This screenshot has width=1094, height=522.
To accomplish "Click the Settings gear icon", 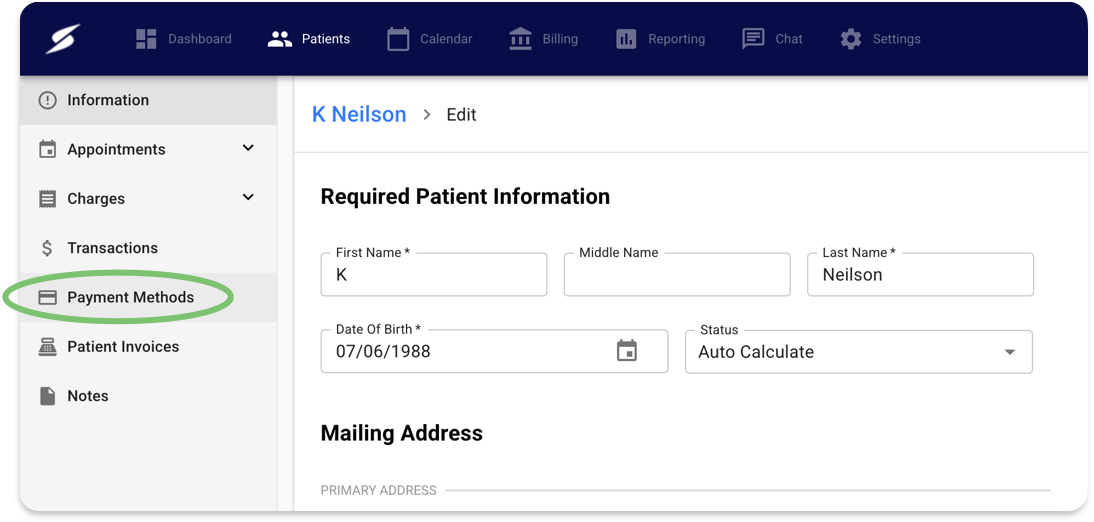I will [851, 39].
